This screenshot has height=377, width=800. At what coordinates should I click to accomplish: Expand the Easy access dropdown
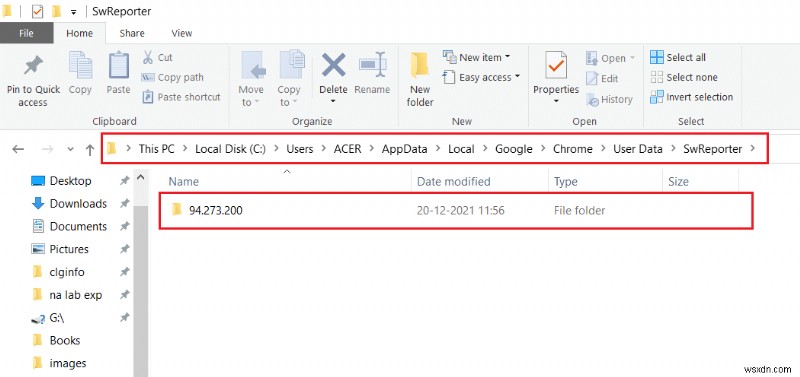[x=517, y=77]
